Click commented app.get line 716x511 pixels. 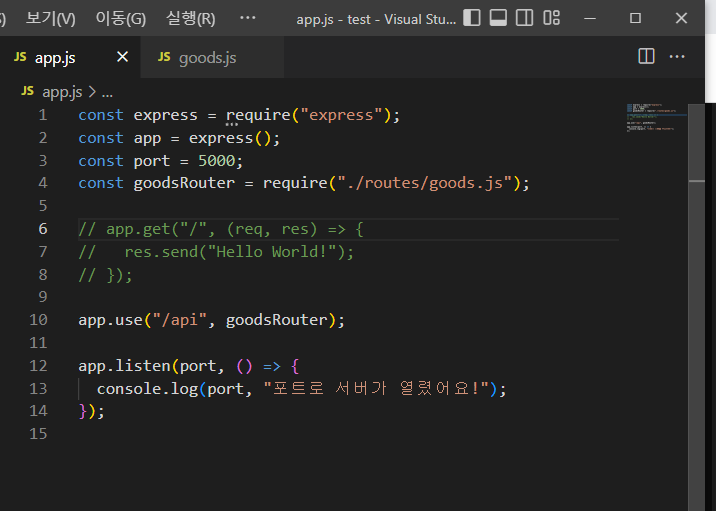(221, 229)
